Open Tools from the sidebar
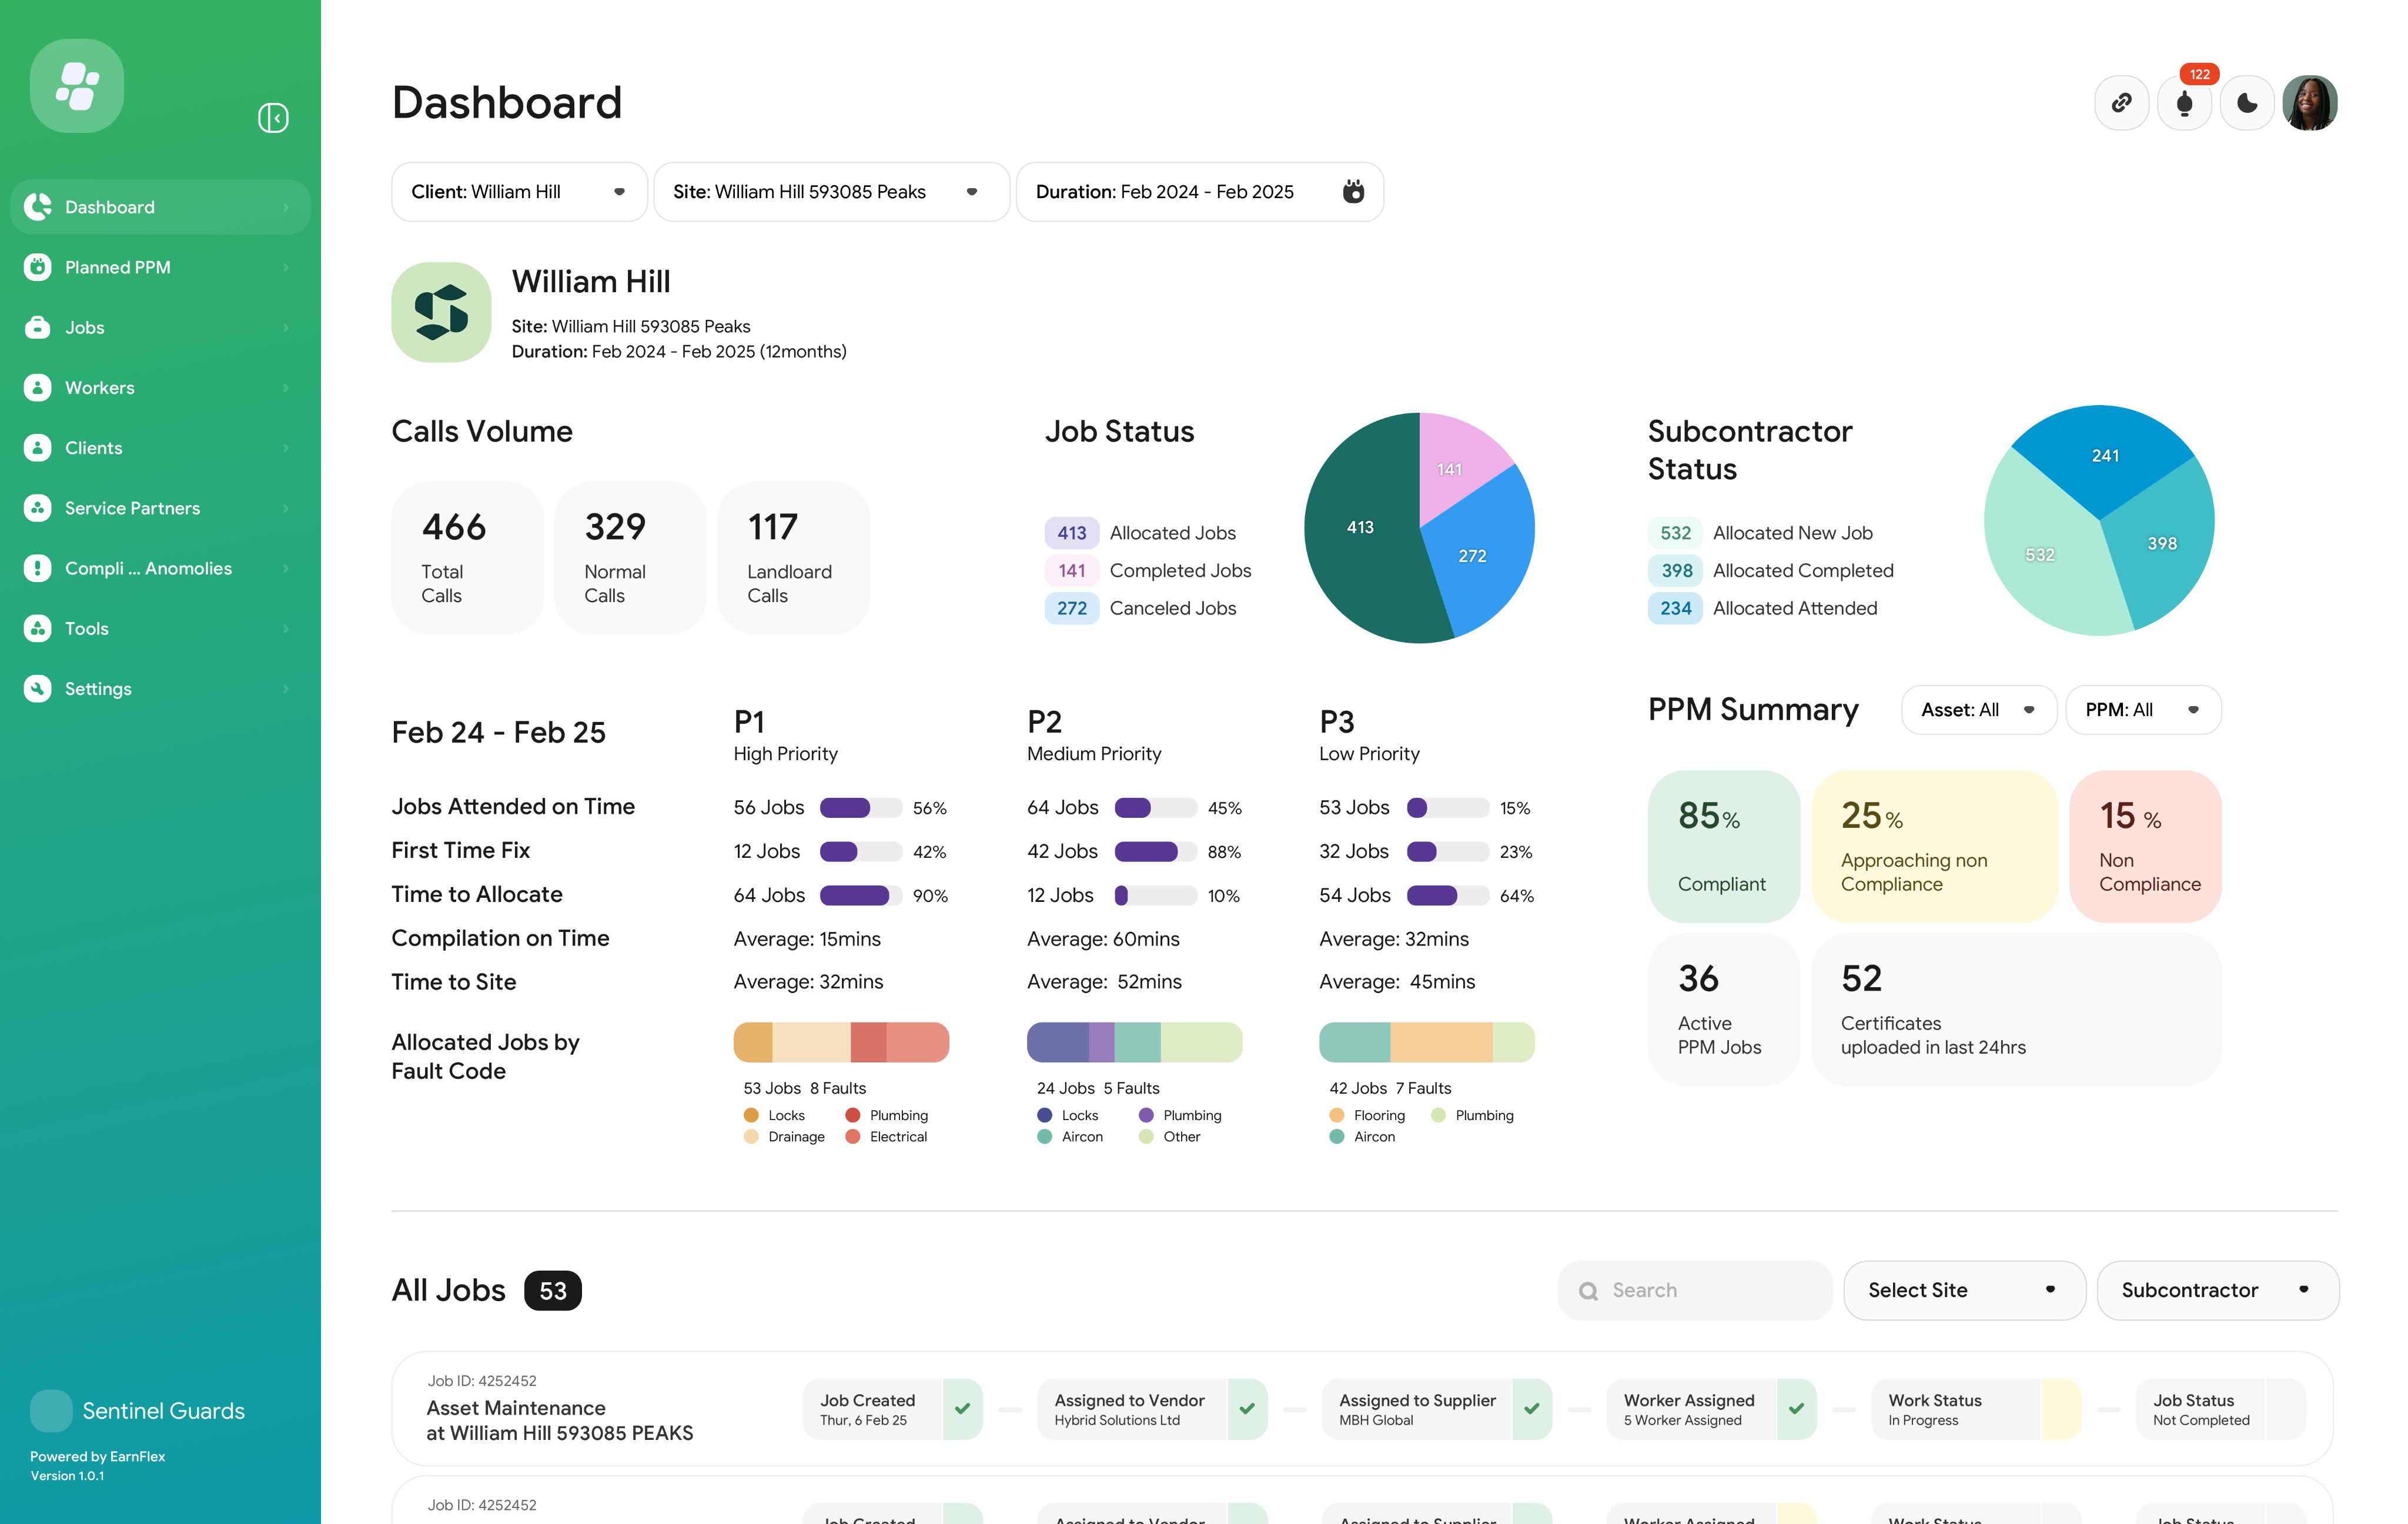 pyautogui.click(x=160, y=628)
